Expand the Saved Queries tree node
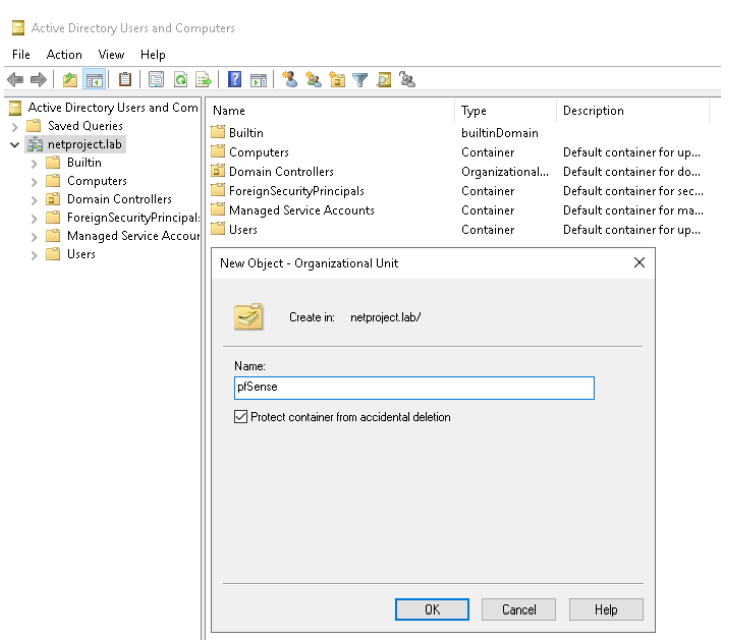Image resolution: width=738 pixels, height=642 pixels. click(12, 126)
